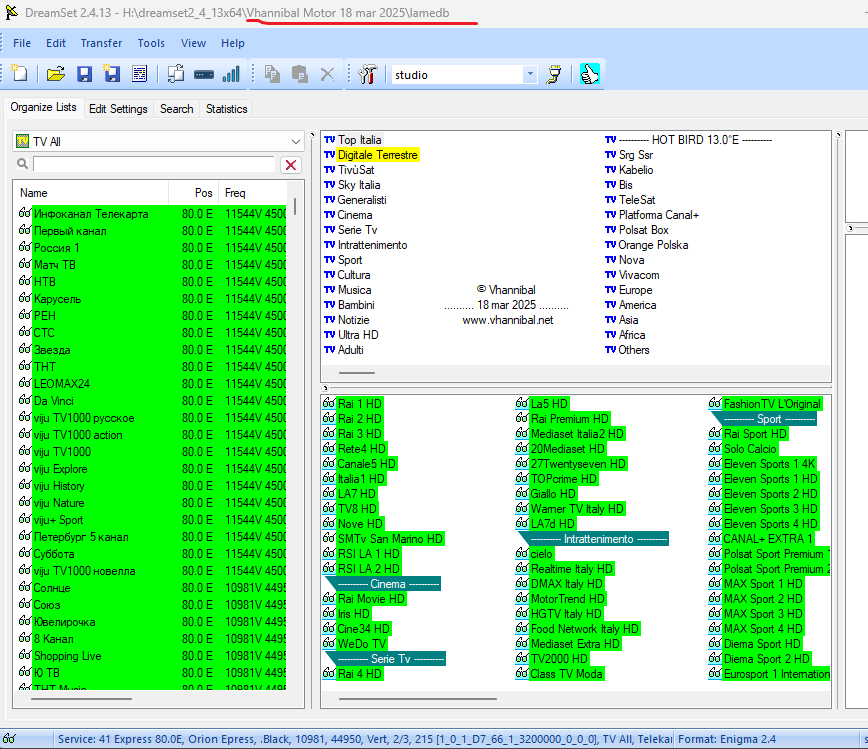Click the receiver box toolbar icon
The height and width of the screenshot is (749, 868).
click(204, 75)
